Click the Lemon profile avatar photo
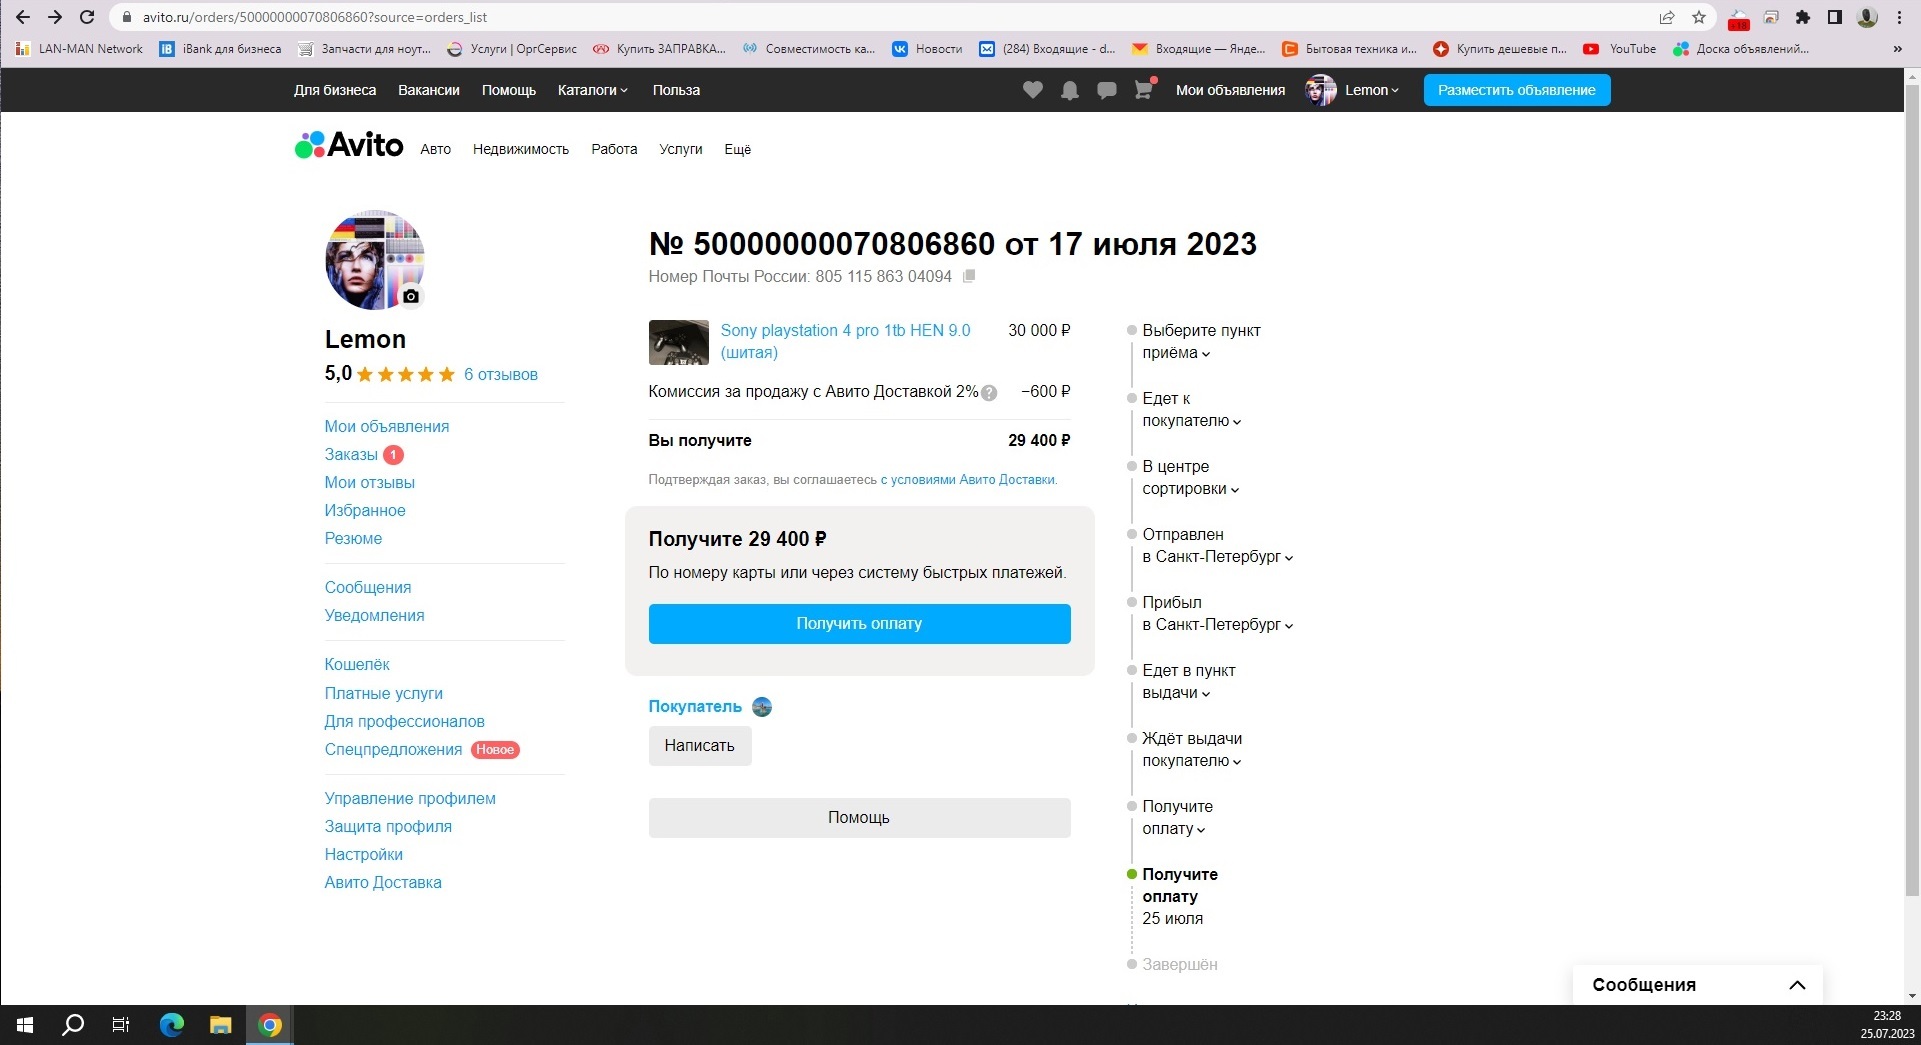The height and width of the screenshot is (1045, 1921). pyautogui.click(x=375, y=260)
